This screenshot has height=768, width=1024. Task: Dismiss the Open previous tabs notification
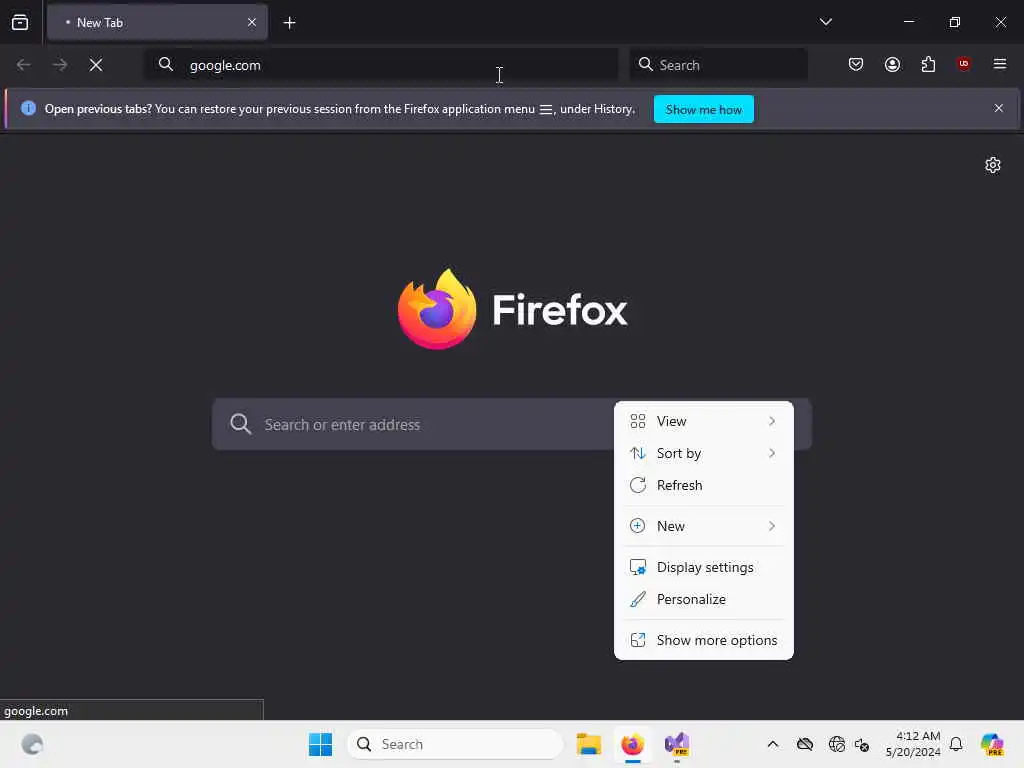pyautogui.click(x=998, y=108)
